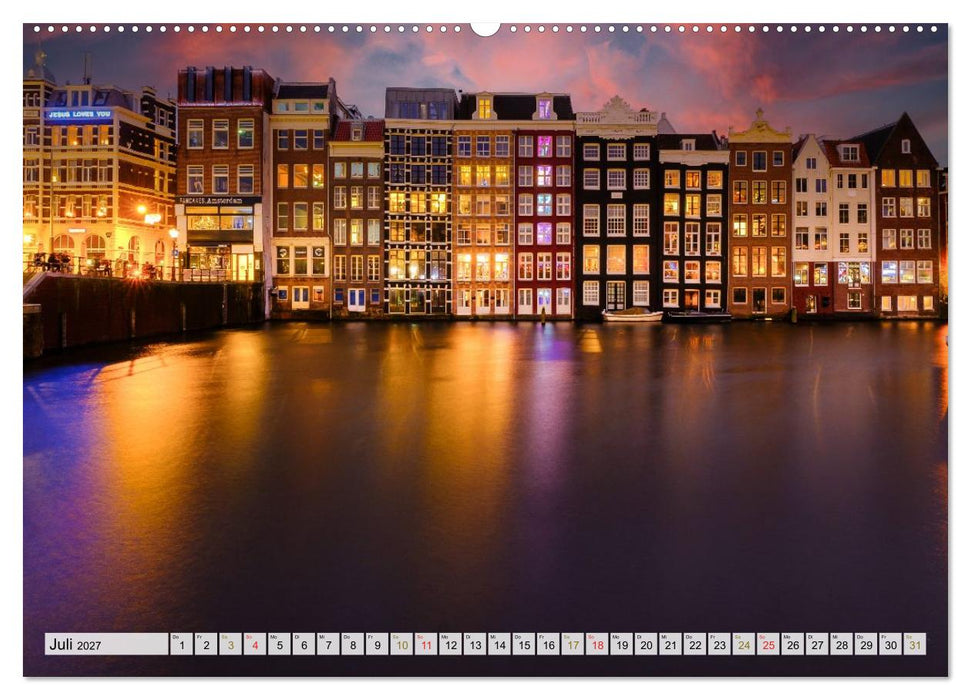Pick day 16 in the date strip

(548, 644)
